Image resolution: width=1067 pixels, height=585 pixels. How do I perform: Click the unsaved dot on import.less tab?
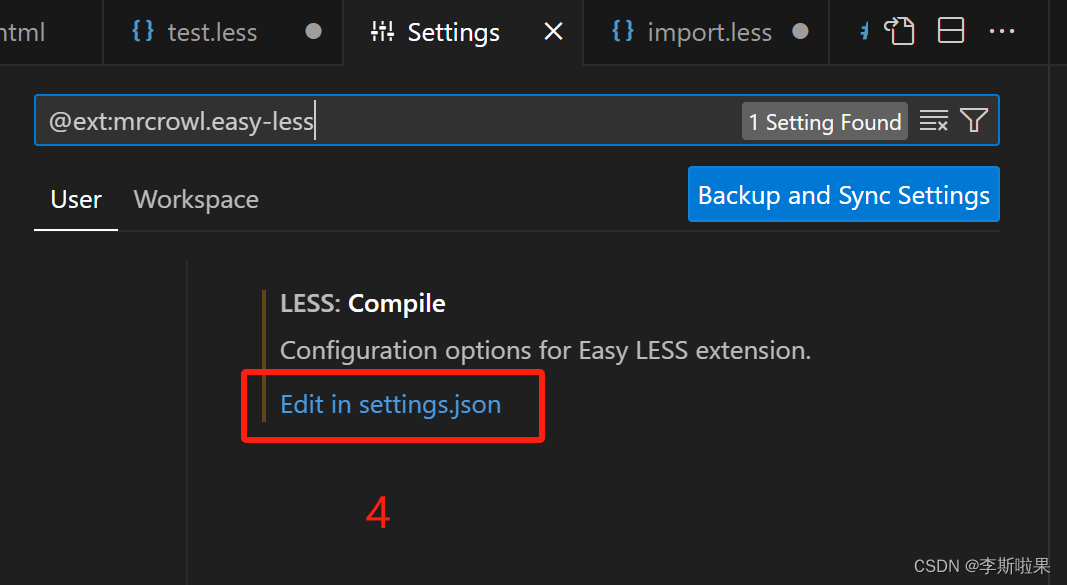pos(800,31)
